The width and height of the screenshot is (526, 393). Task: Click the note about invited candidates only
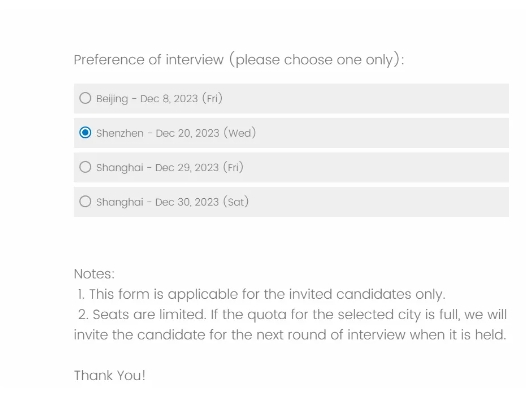click(261, 294)
